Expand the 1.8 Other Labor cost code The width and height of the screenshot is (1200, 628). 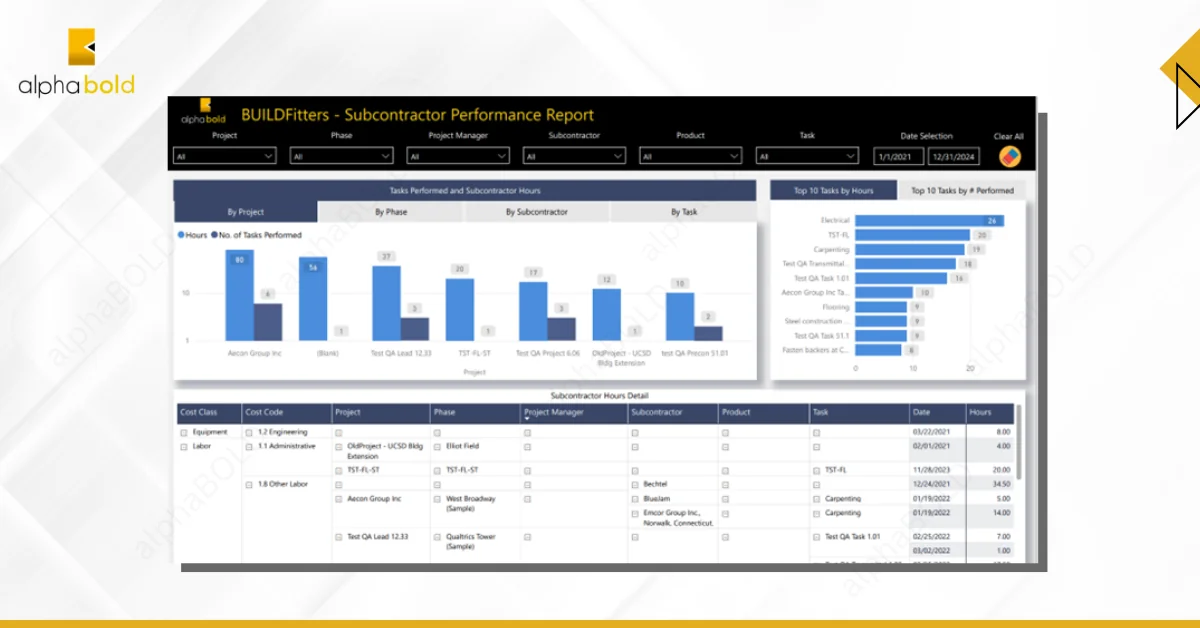[250, 484]
